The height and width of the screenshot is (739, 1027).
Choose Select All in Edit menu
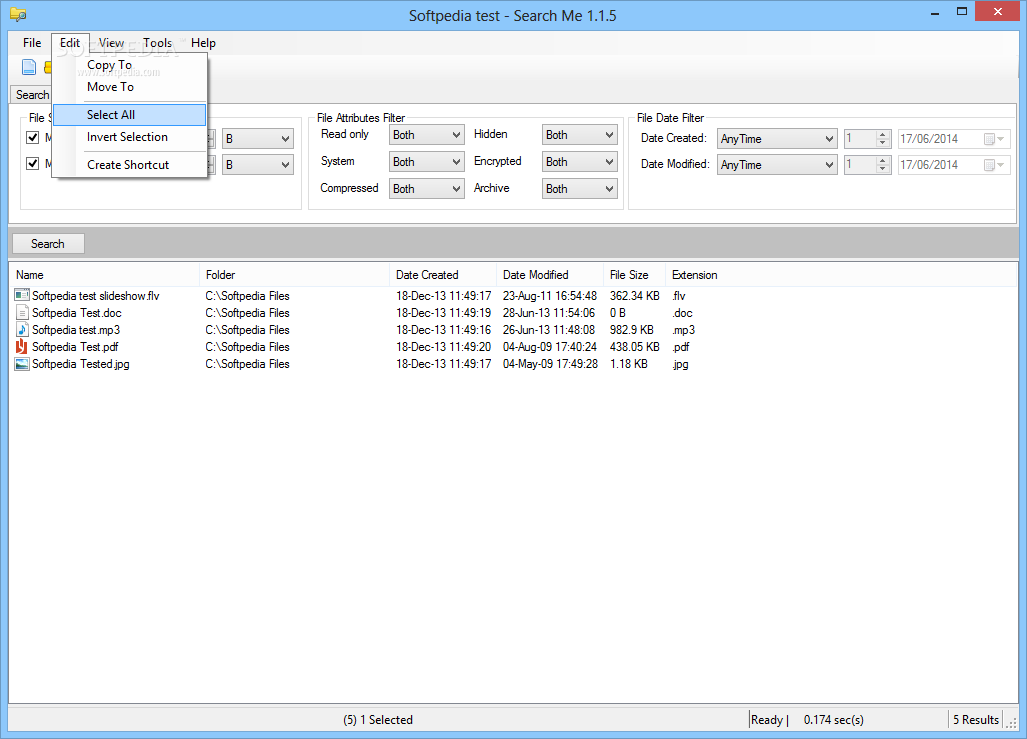point(130,115)
